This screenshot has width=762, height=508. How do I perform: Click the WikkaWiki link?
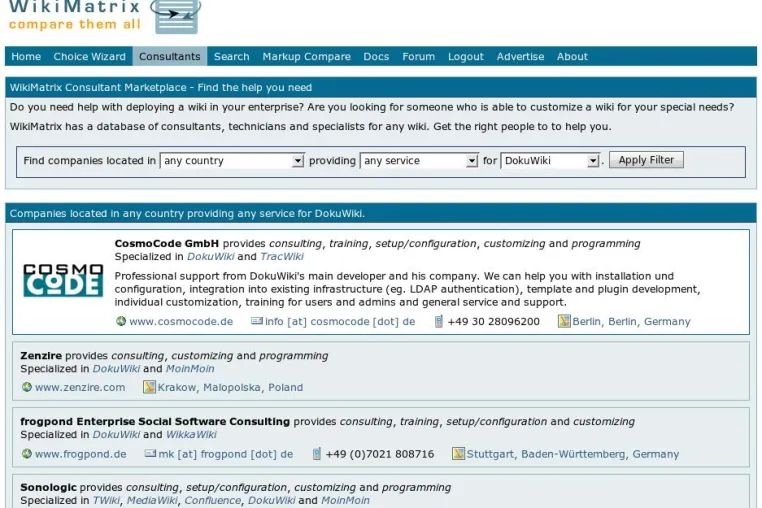pyautogui.click(x=191, y=434)
